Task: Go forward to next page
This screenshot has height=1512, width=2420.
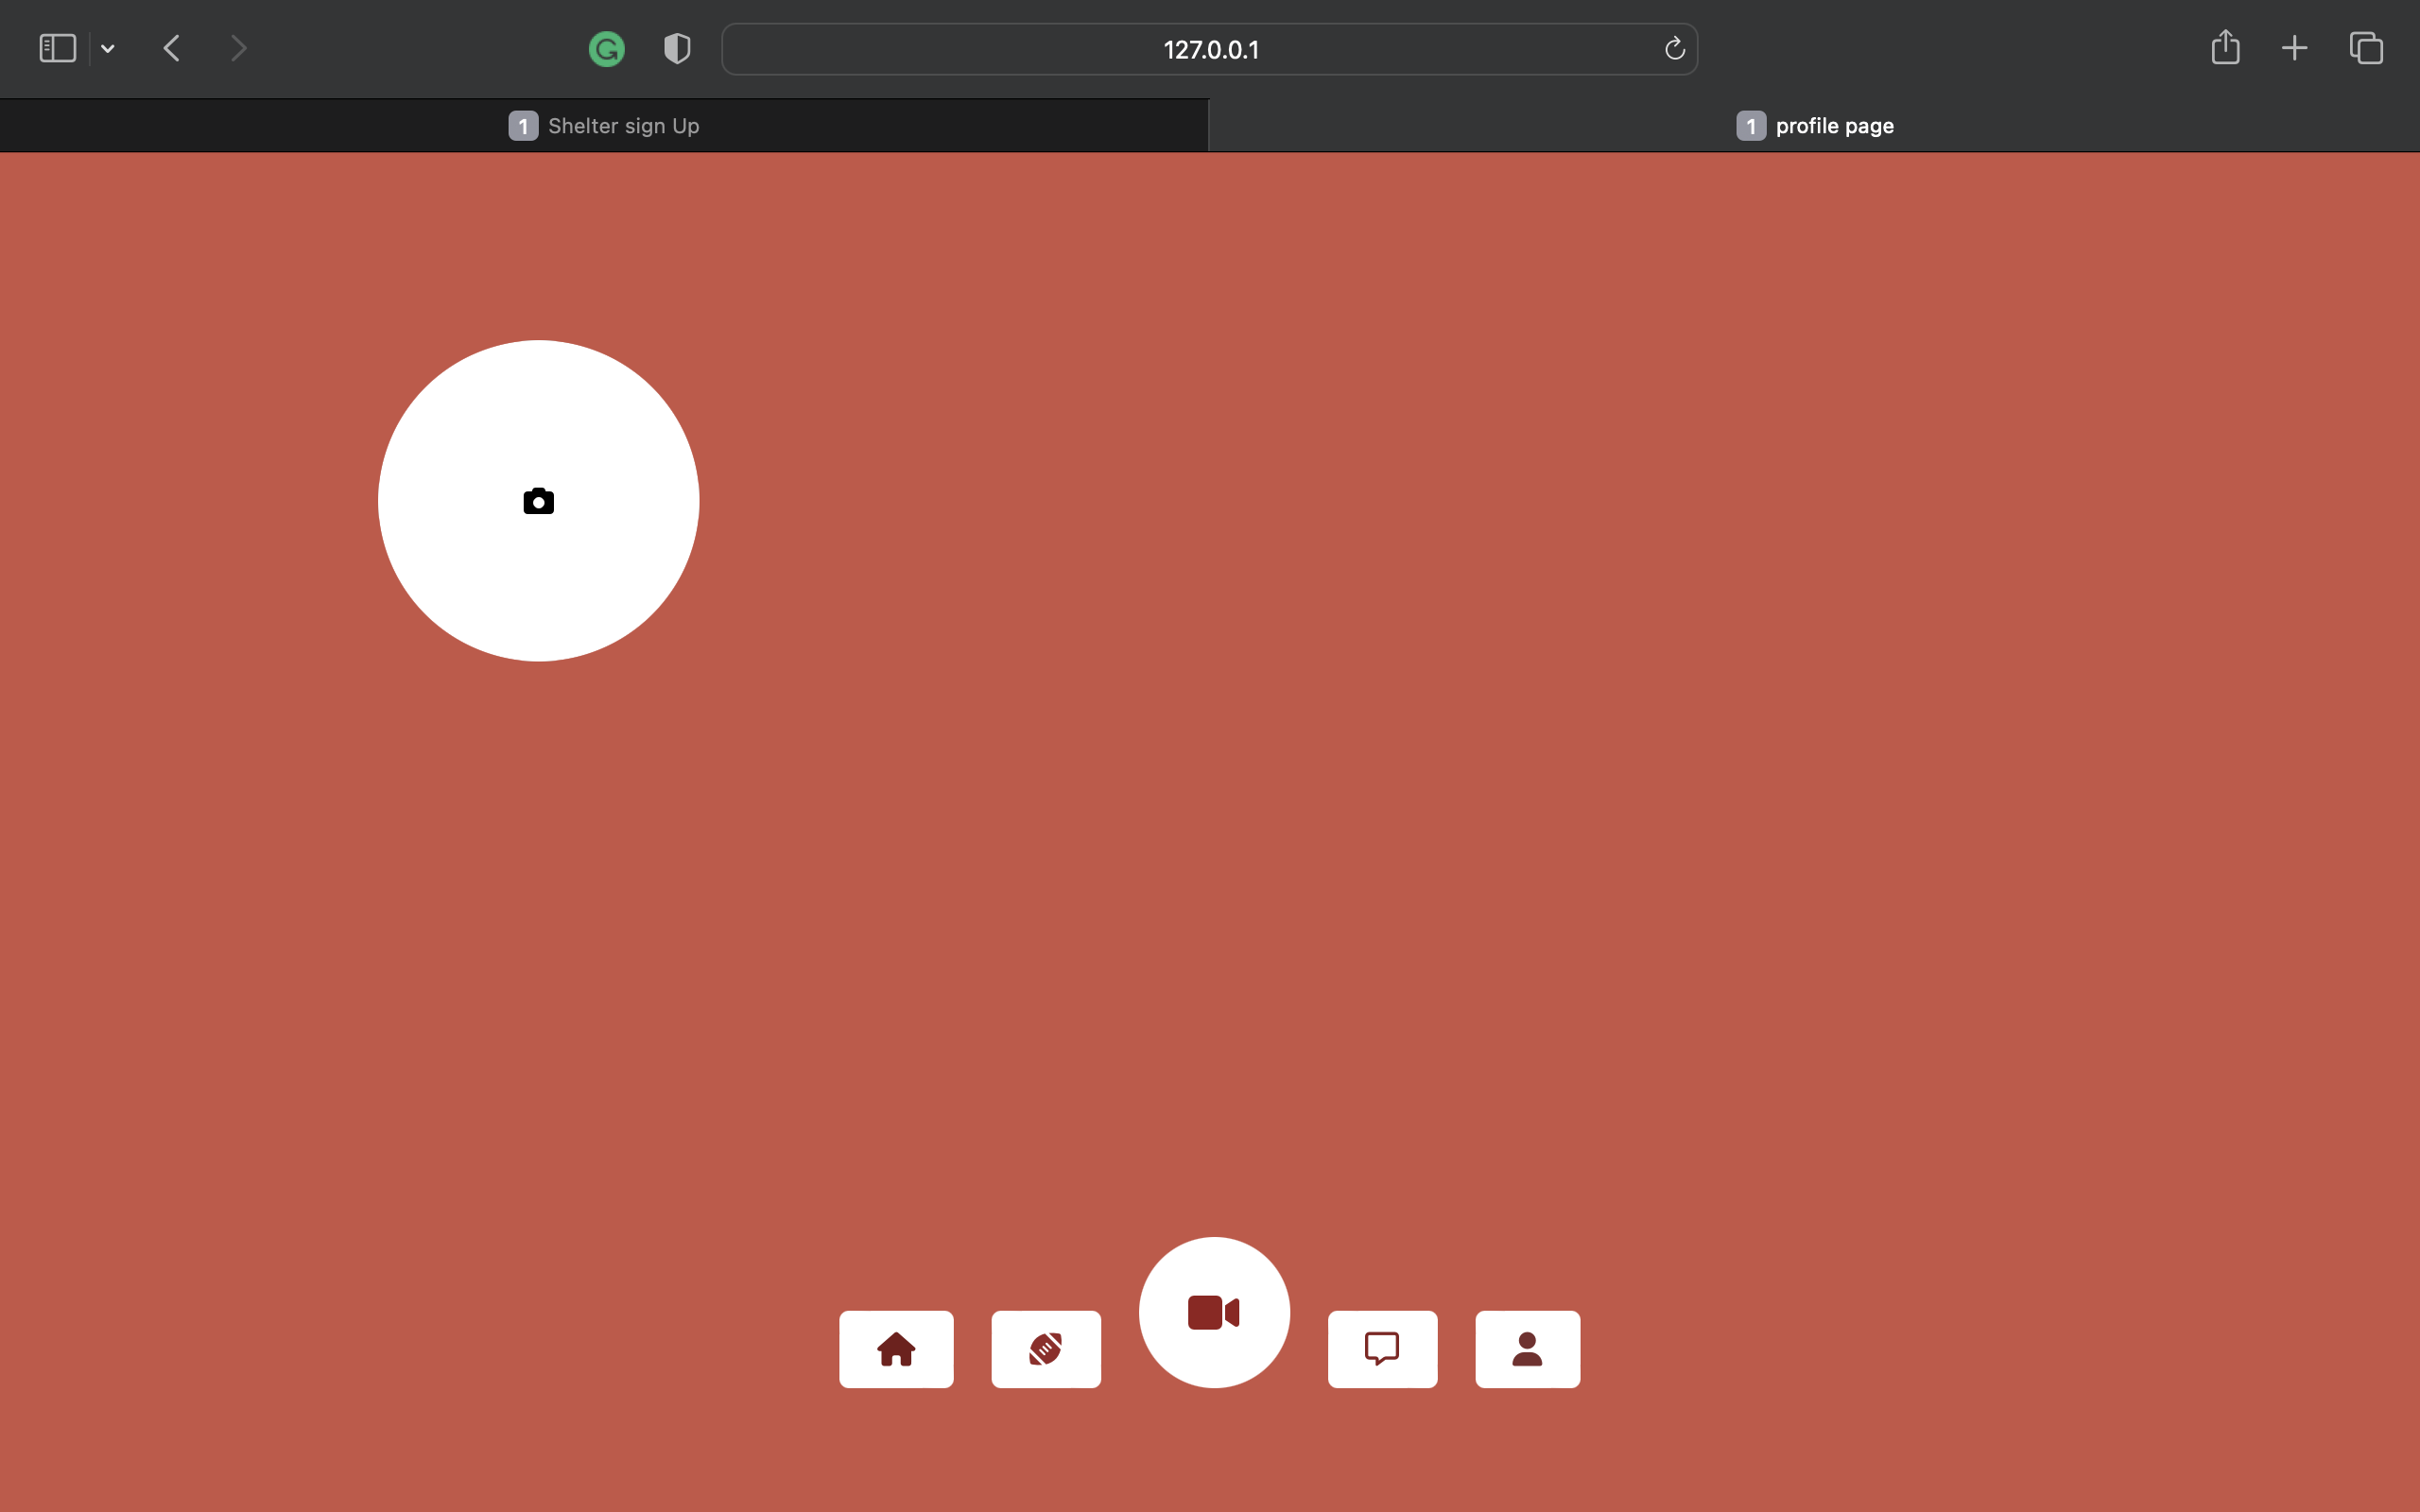Action: (x=238, y=48)
